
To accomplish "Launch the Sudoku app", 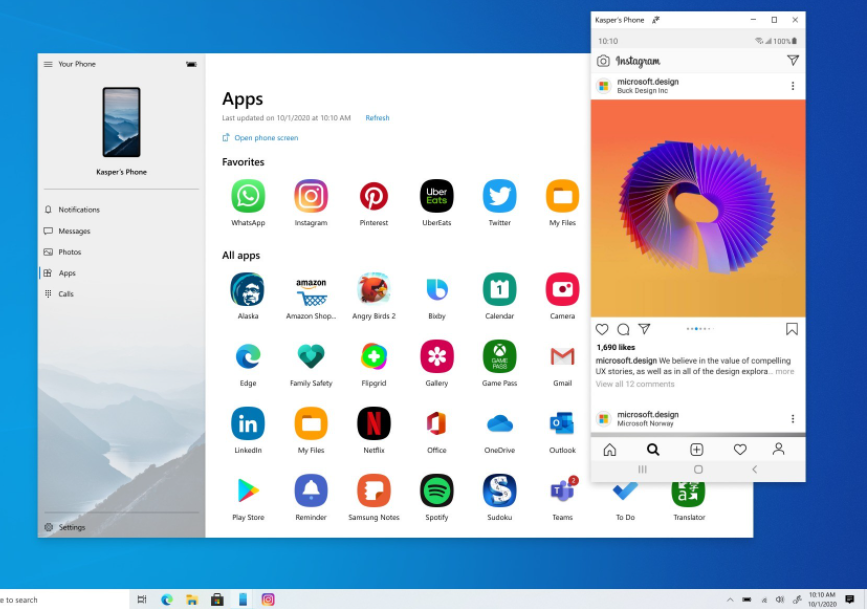I will click(499, 491).
